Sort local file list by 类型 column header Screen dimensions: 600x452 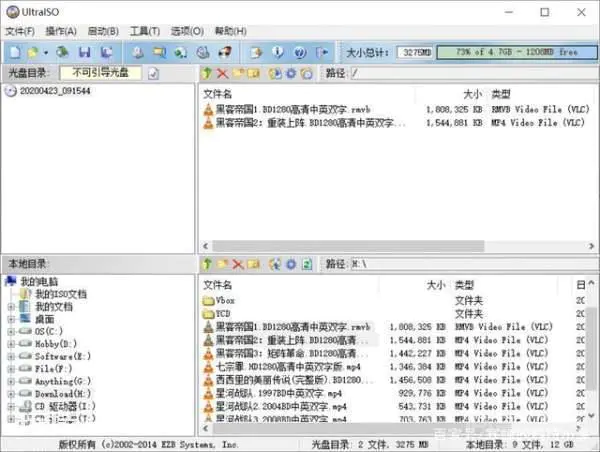464,285
